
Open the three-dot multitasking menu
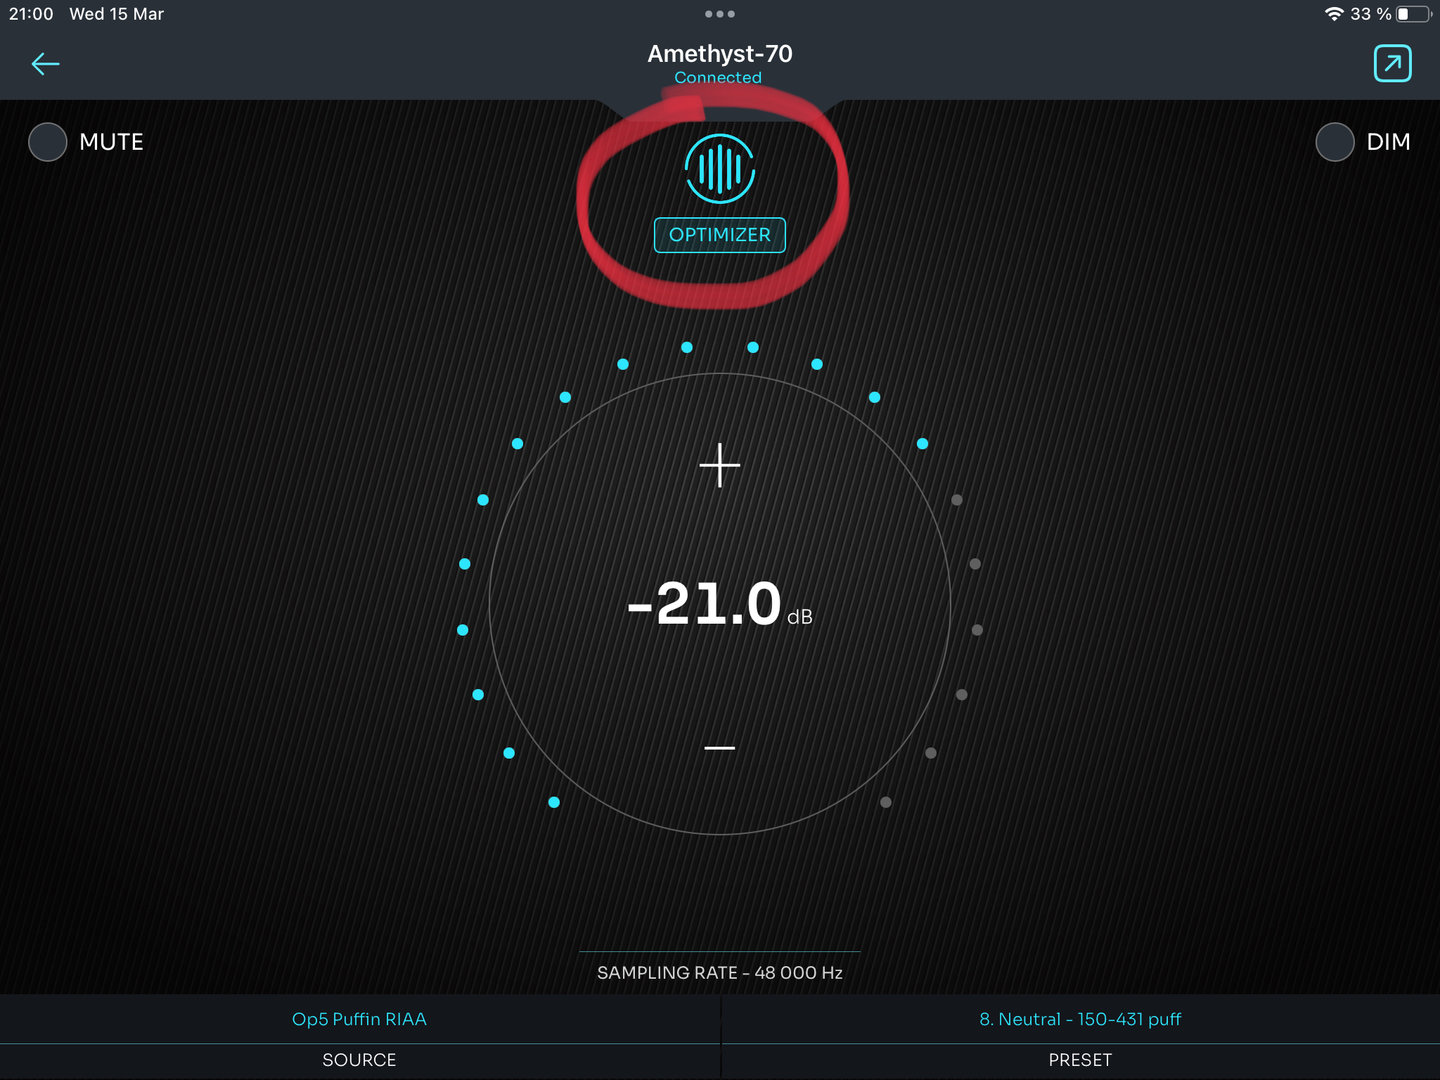coord(720,14)
